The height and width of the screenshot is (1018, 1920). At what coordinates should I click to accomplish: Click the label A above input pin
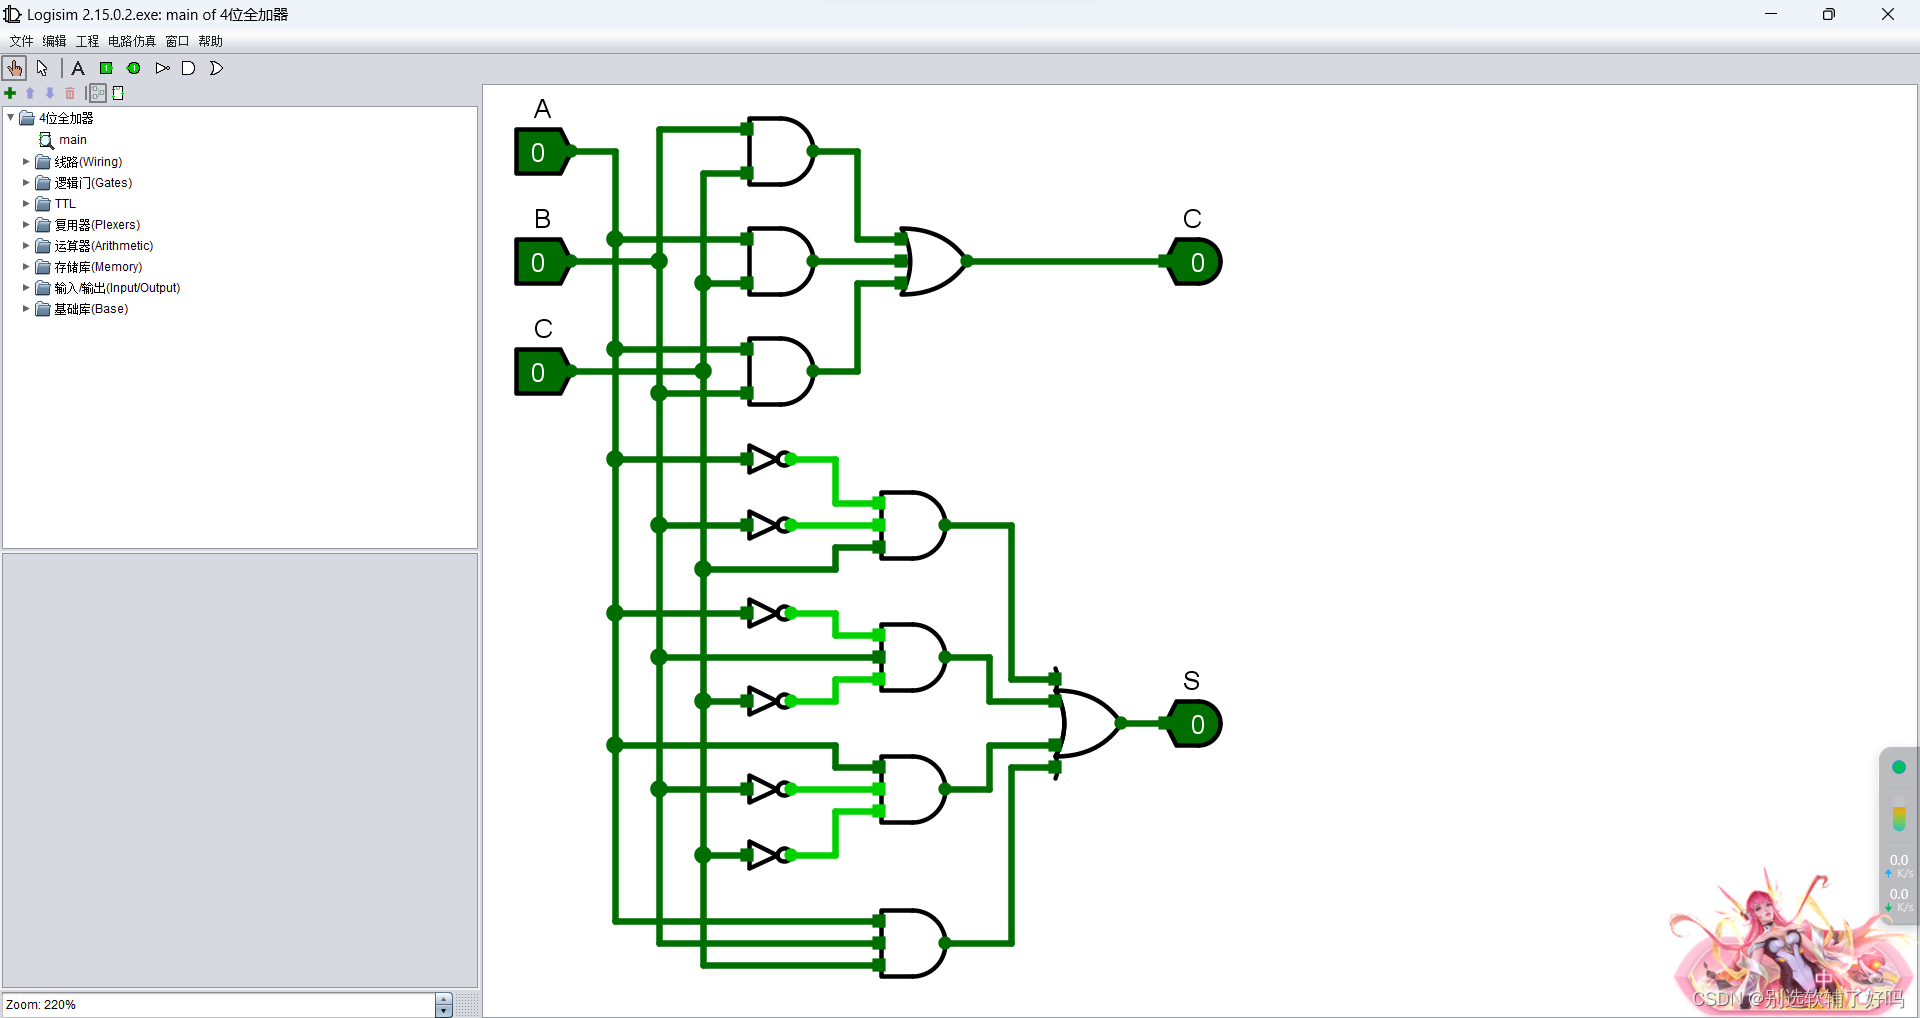(543, 109)
